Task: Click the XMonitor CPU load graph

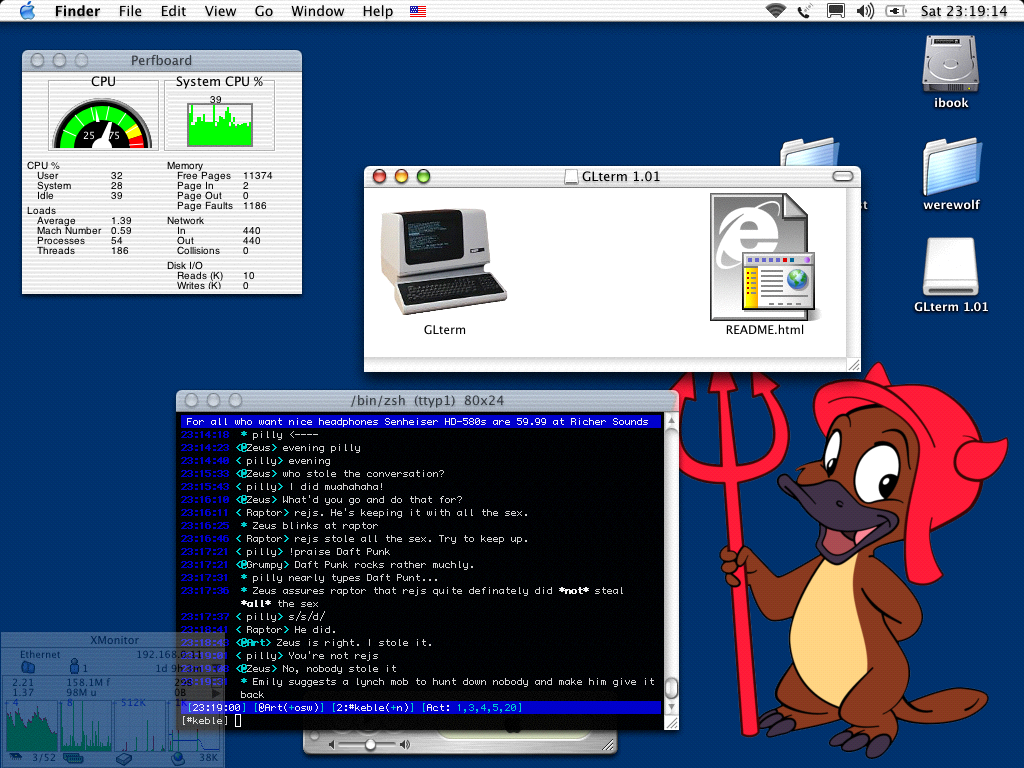Action: [x=31, y=726]
